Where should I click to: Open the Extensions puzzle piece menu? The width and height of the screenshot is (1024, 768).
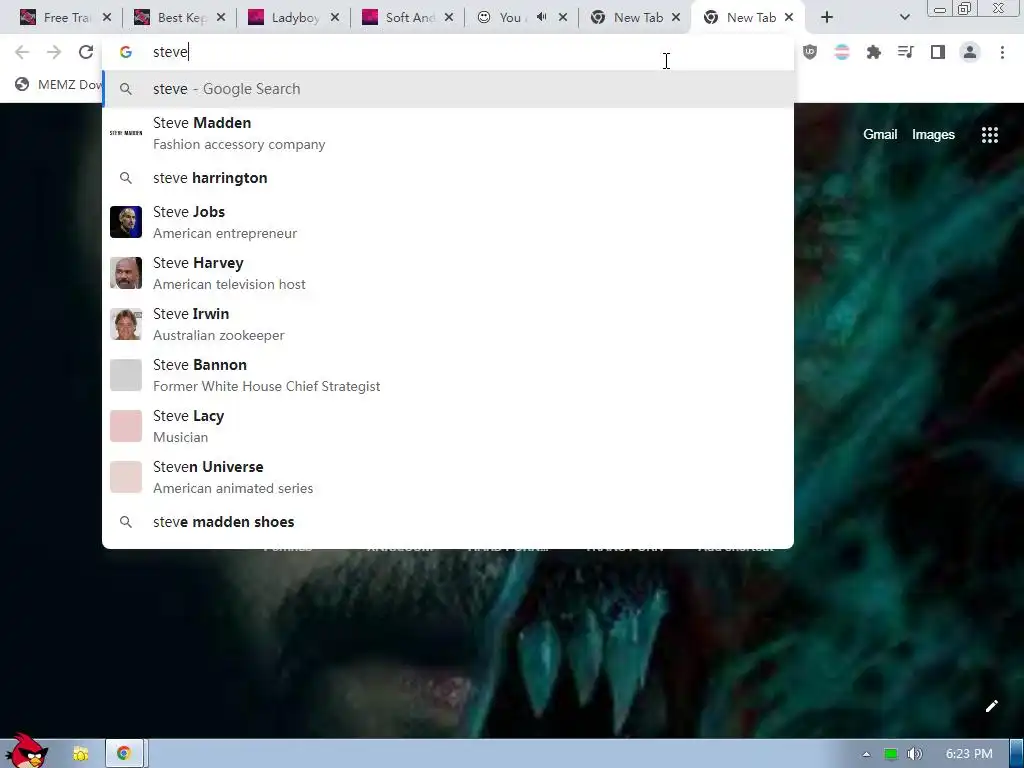coord(874,52)
